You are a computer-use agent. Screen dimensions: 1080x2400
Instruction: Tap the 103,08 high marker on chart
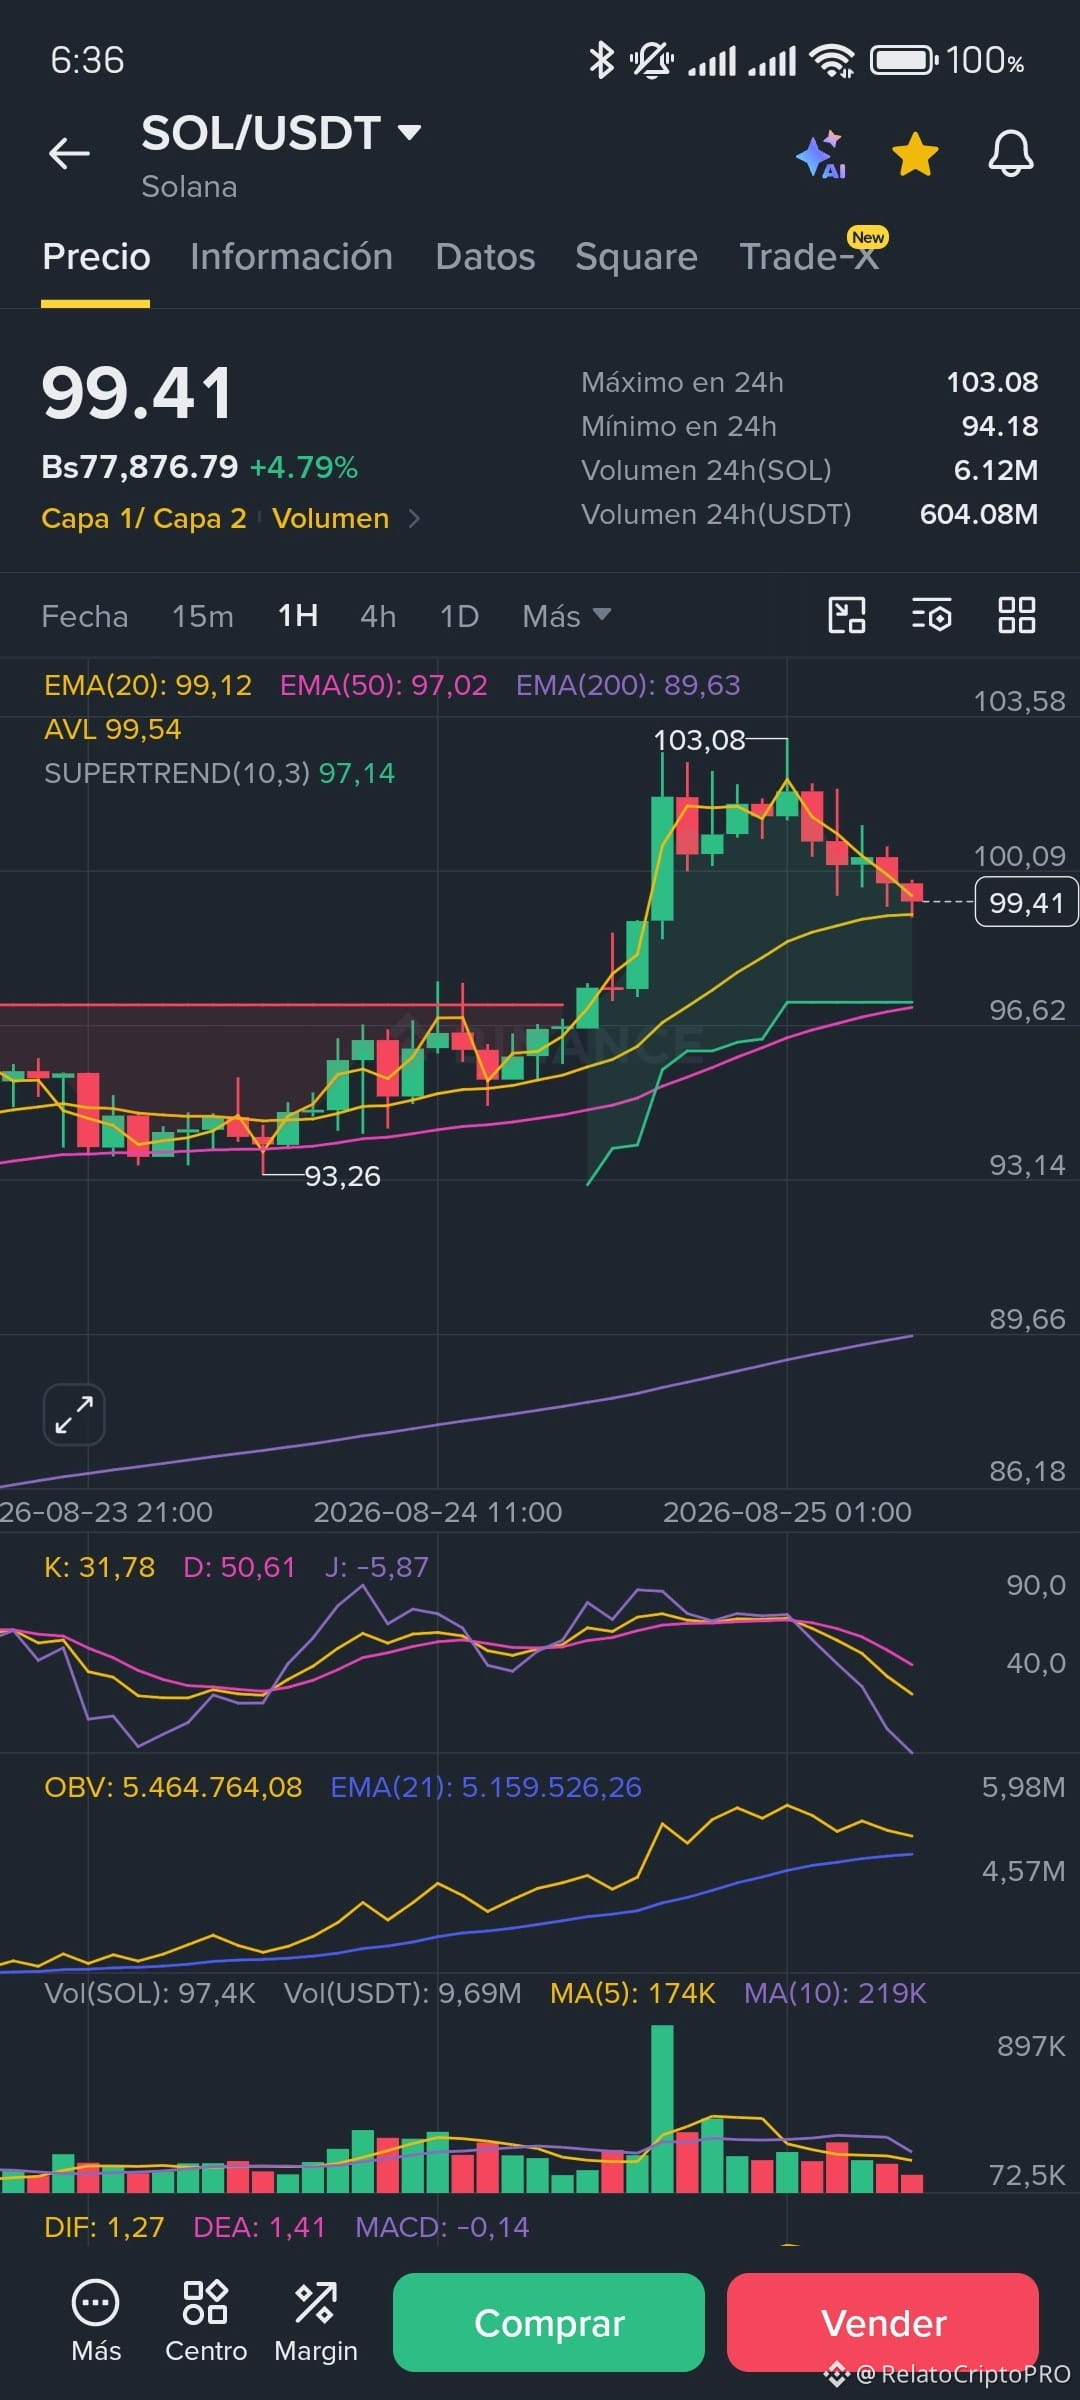pos(699,740)
